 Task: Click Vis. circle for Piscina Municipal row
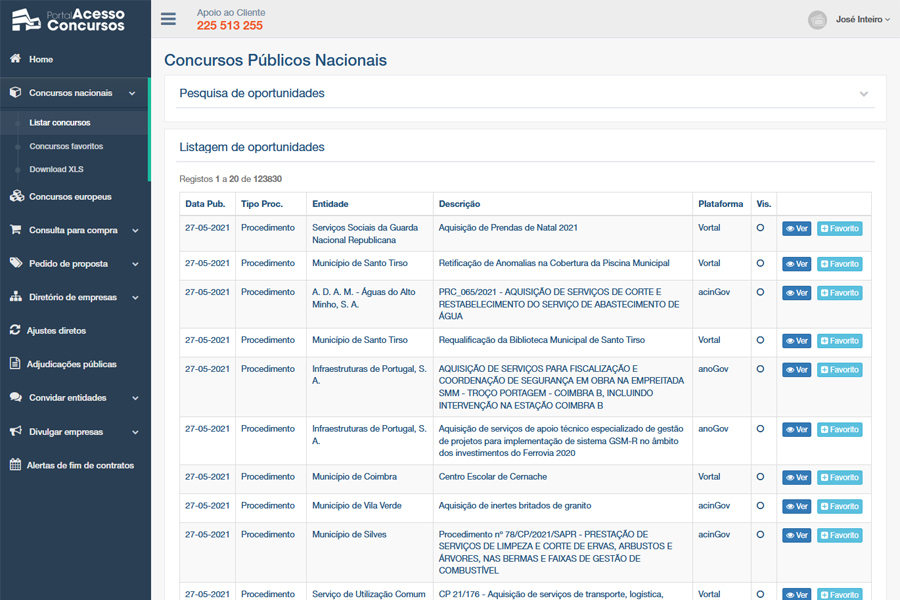[760, 263]
